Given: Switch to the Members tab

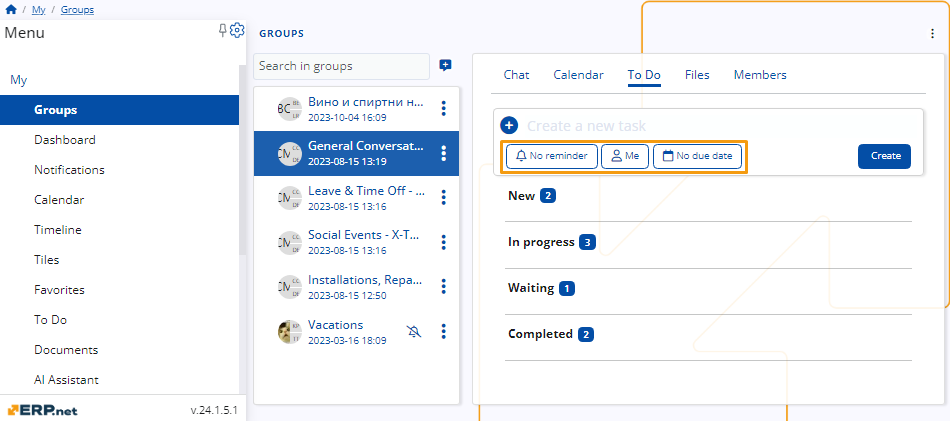Looking at the screenshot, I should point(760,75).
